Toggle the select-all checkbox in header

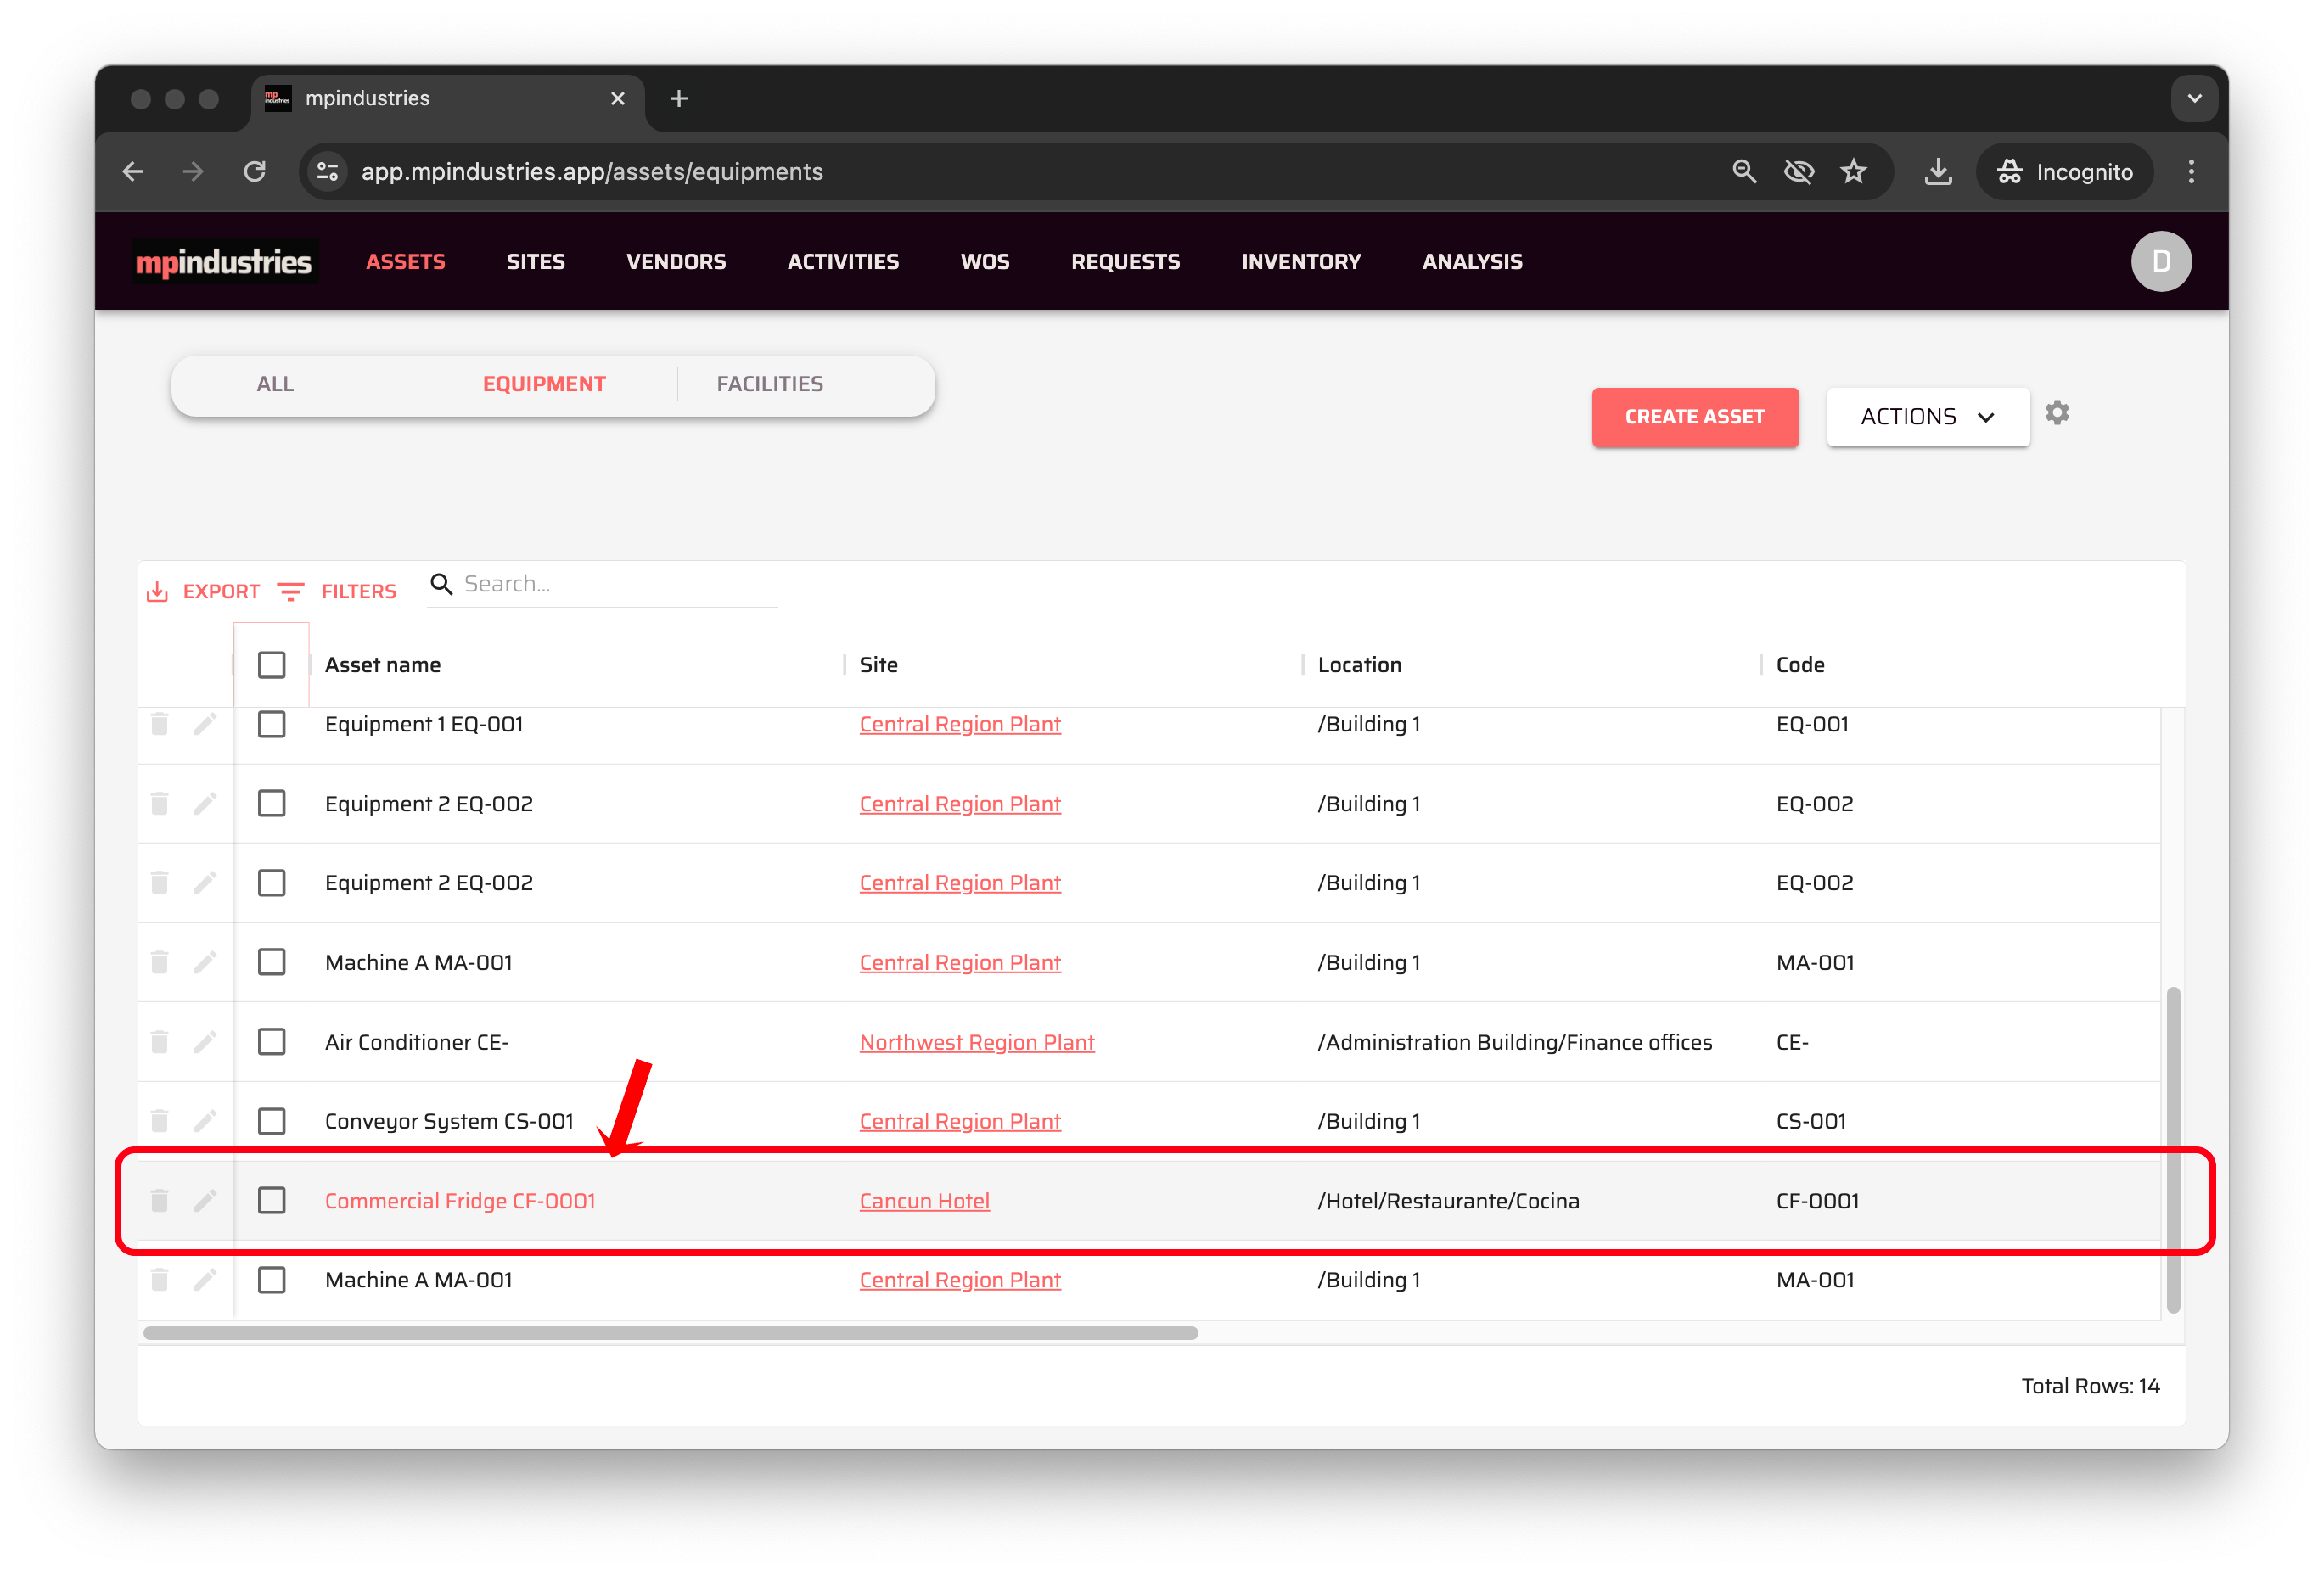click(x=271, y=665)
